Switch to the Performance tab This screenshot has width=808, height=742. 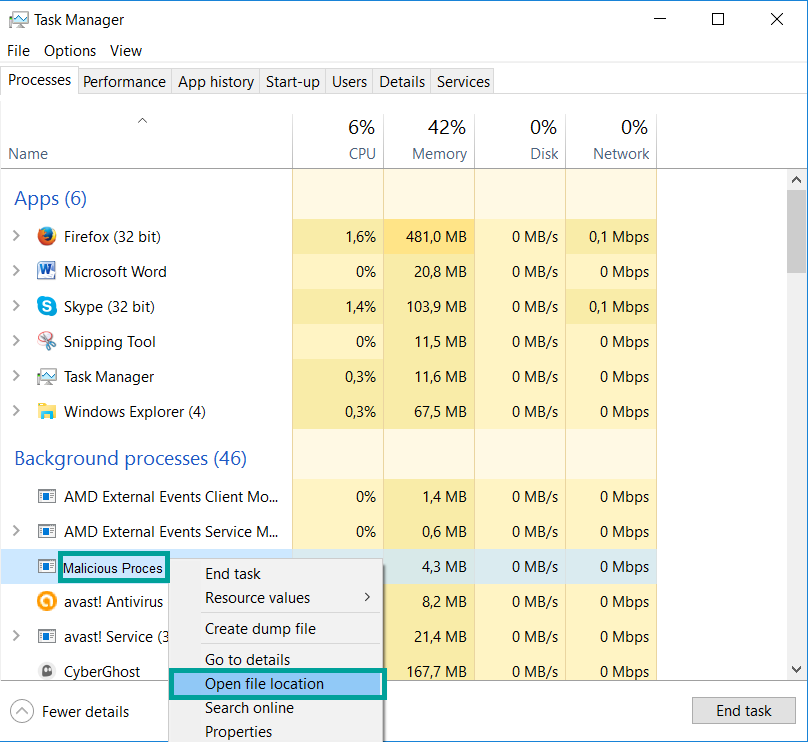pyautogui.click(x=124, y=82)
